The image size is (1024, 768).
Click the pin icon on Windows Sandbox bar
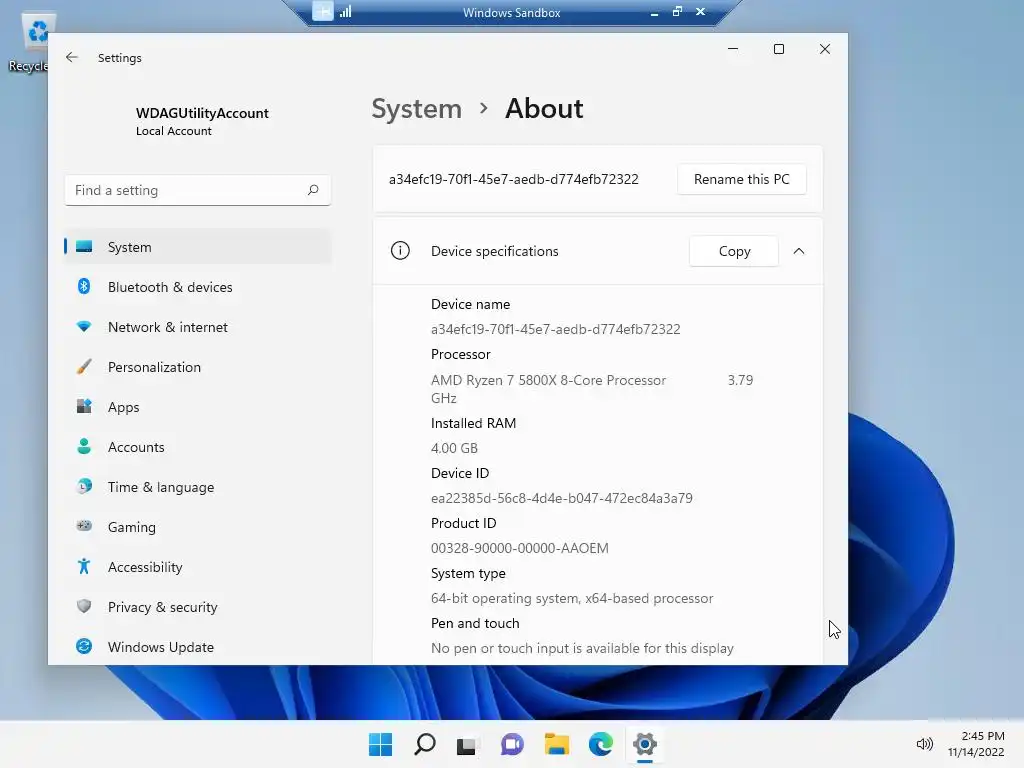323,11
